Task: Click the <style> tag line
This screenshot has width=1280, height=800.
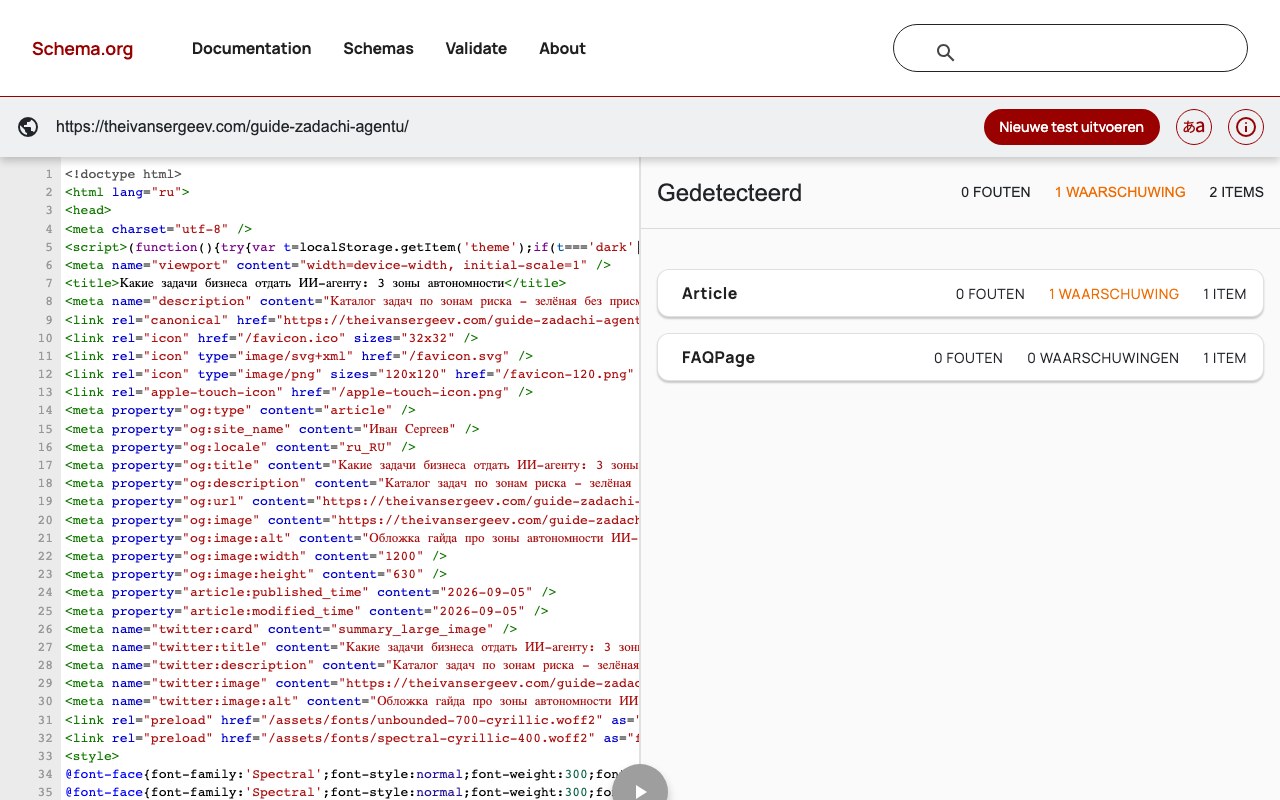Action: tap(92, 756)
